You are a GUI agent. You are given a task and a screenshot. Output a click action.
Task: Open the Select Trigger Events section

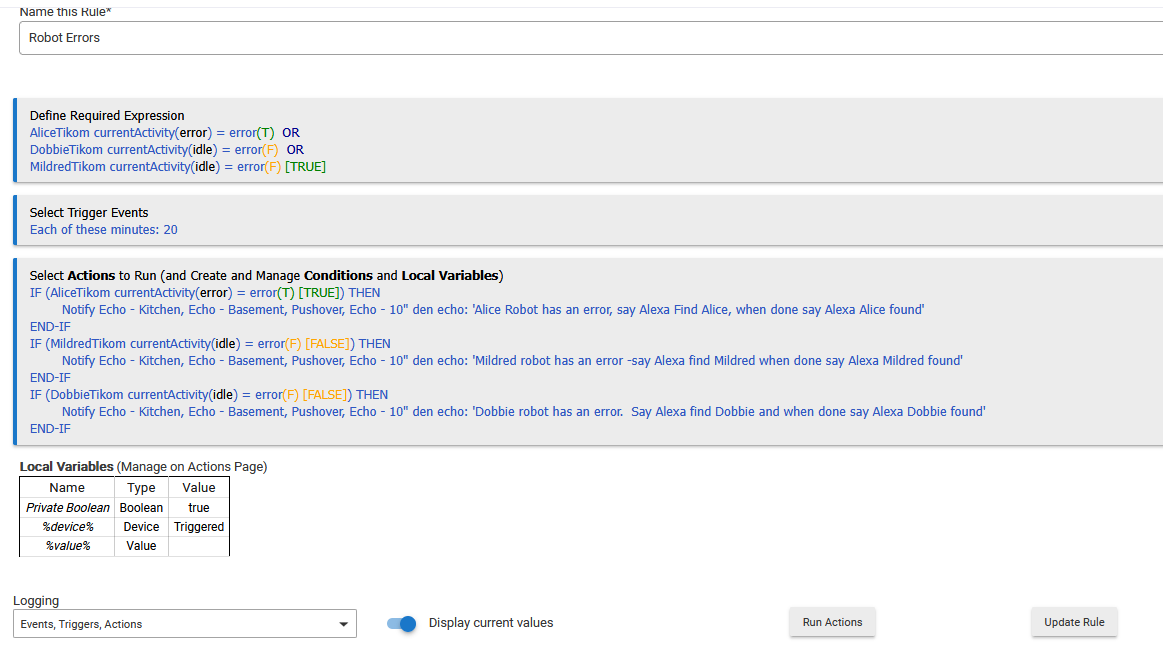click(89, 213)
